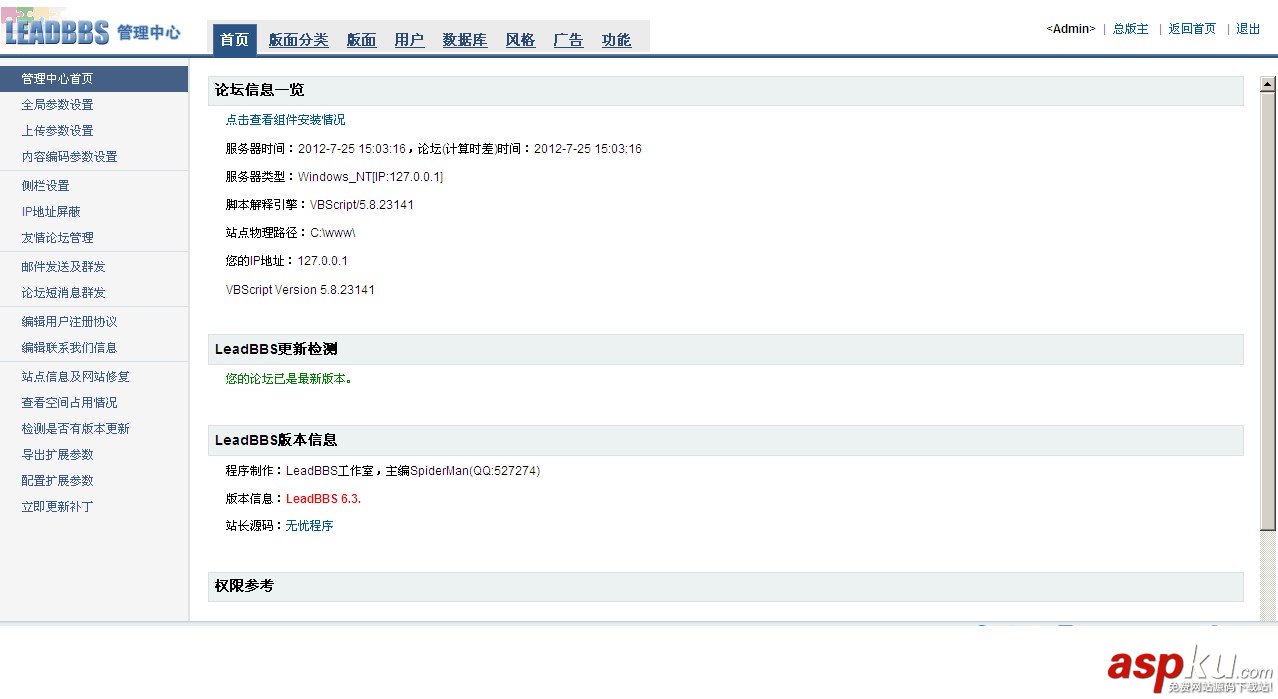Click the LeadBBS版本信息 header
1278x699 pixels.
coord(726,440)
